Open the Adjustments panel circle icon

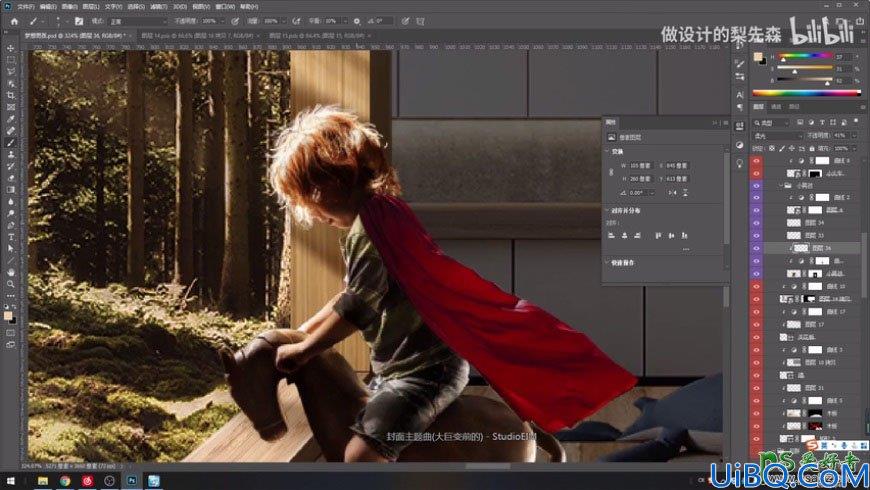click(x=740, y=145)
